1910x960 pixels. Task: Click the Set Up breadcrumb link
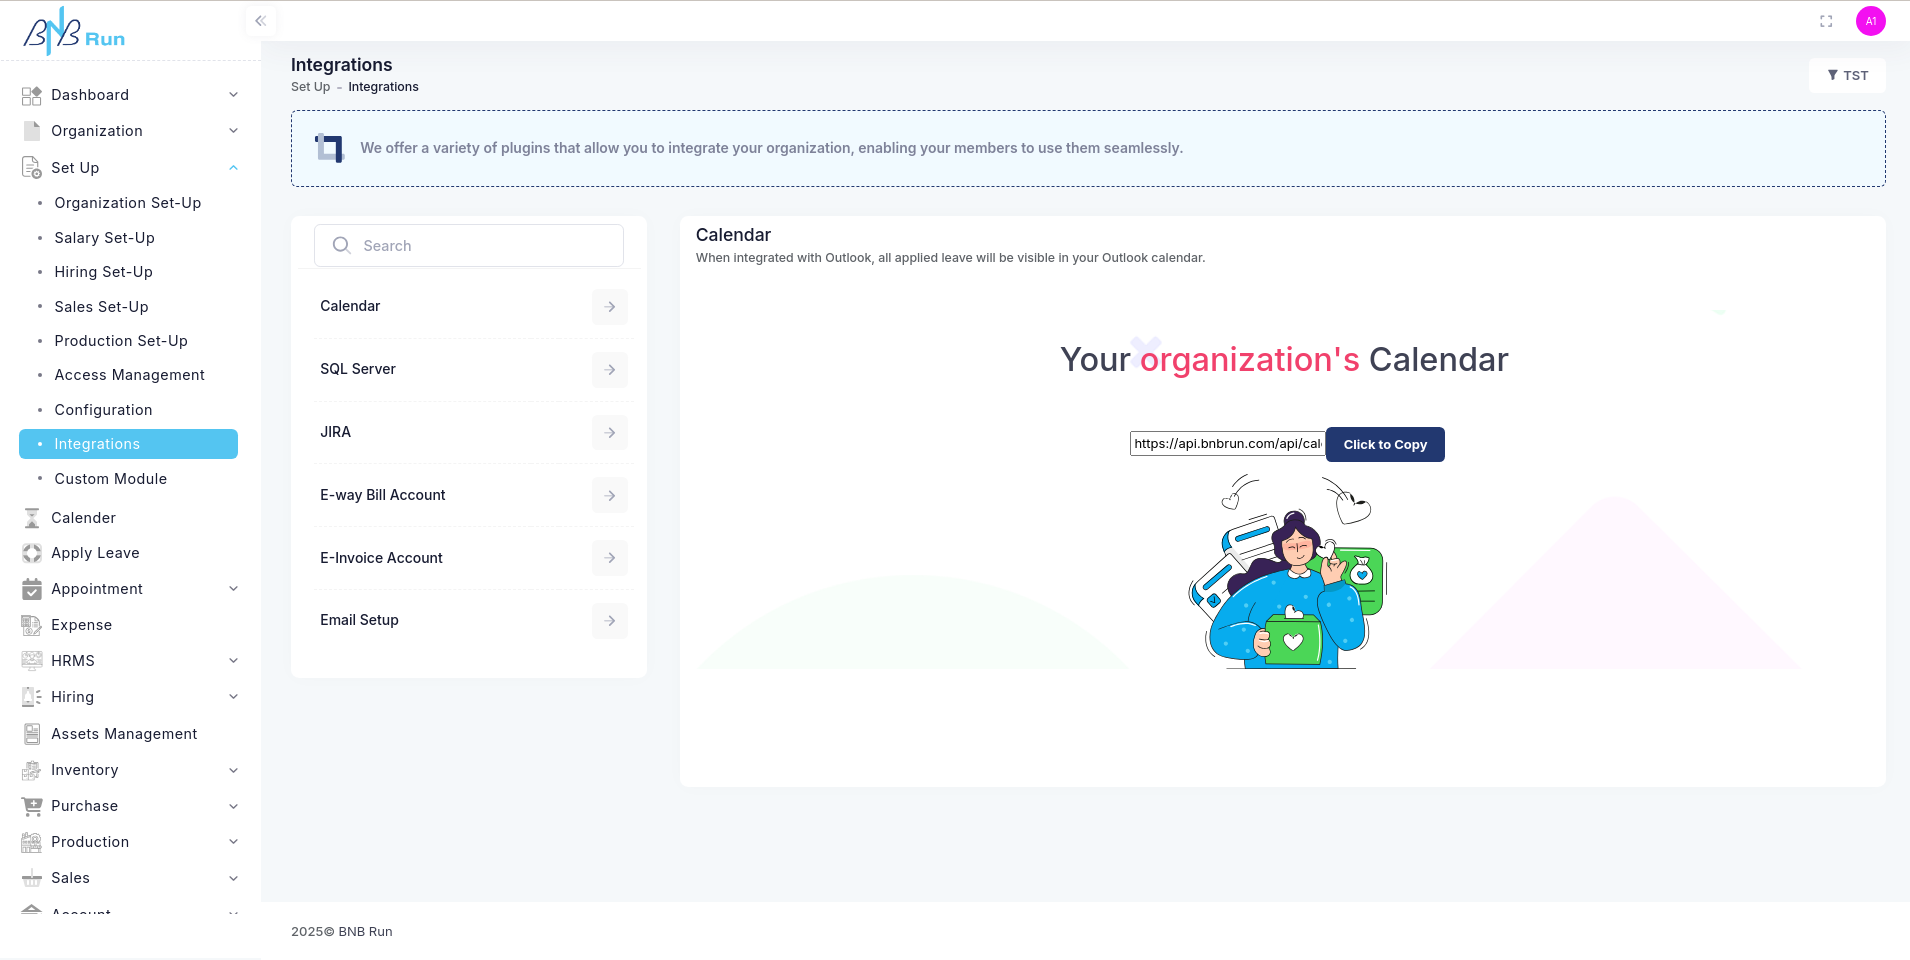click(x=310, y=87)
